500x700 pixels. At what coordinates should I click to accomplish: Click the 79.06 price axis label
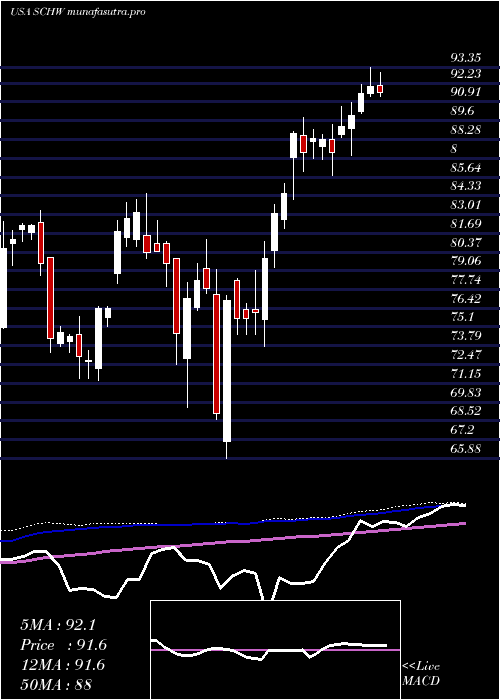point(465,261)
